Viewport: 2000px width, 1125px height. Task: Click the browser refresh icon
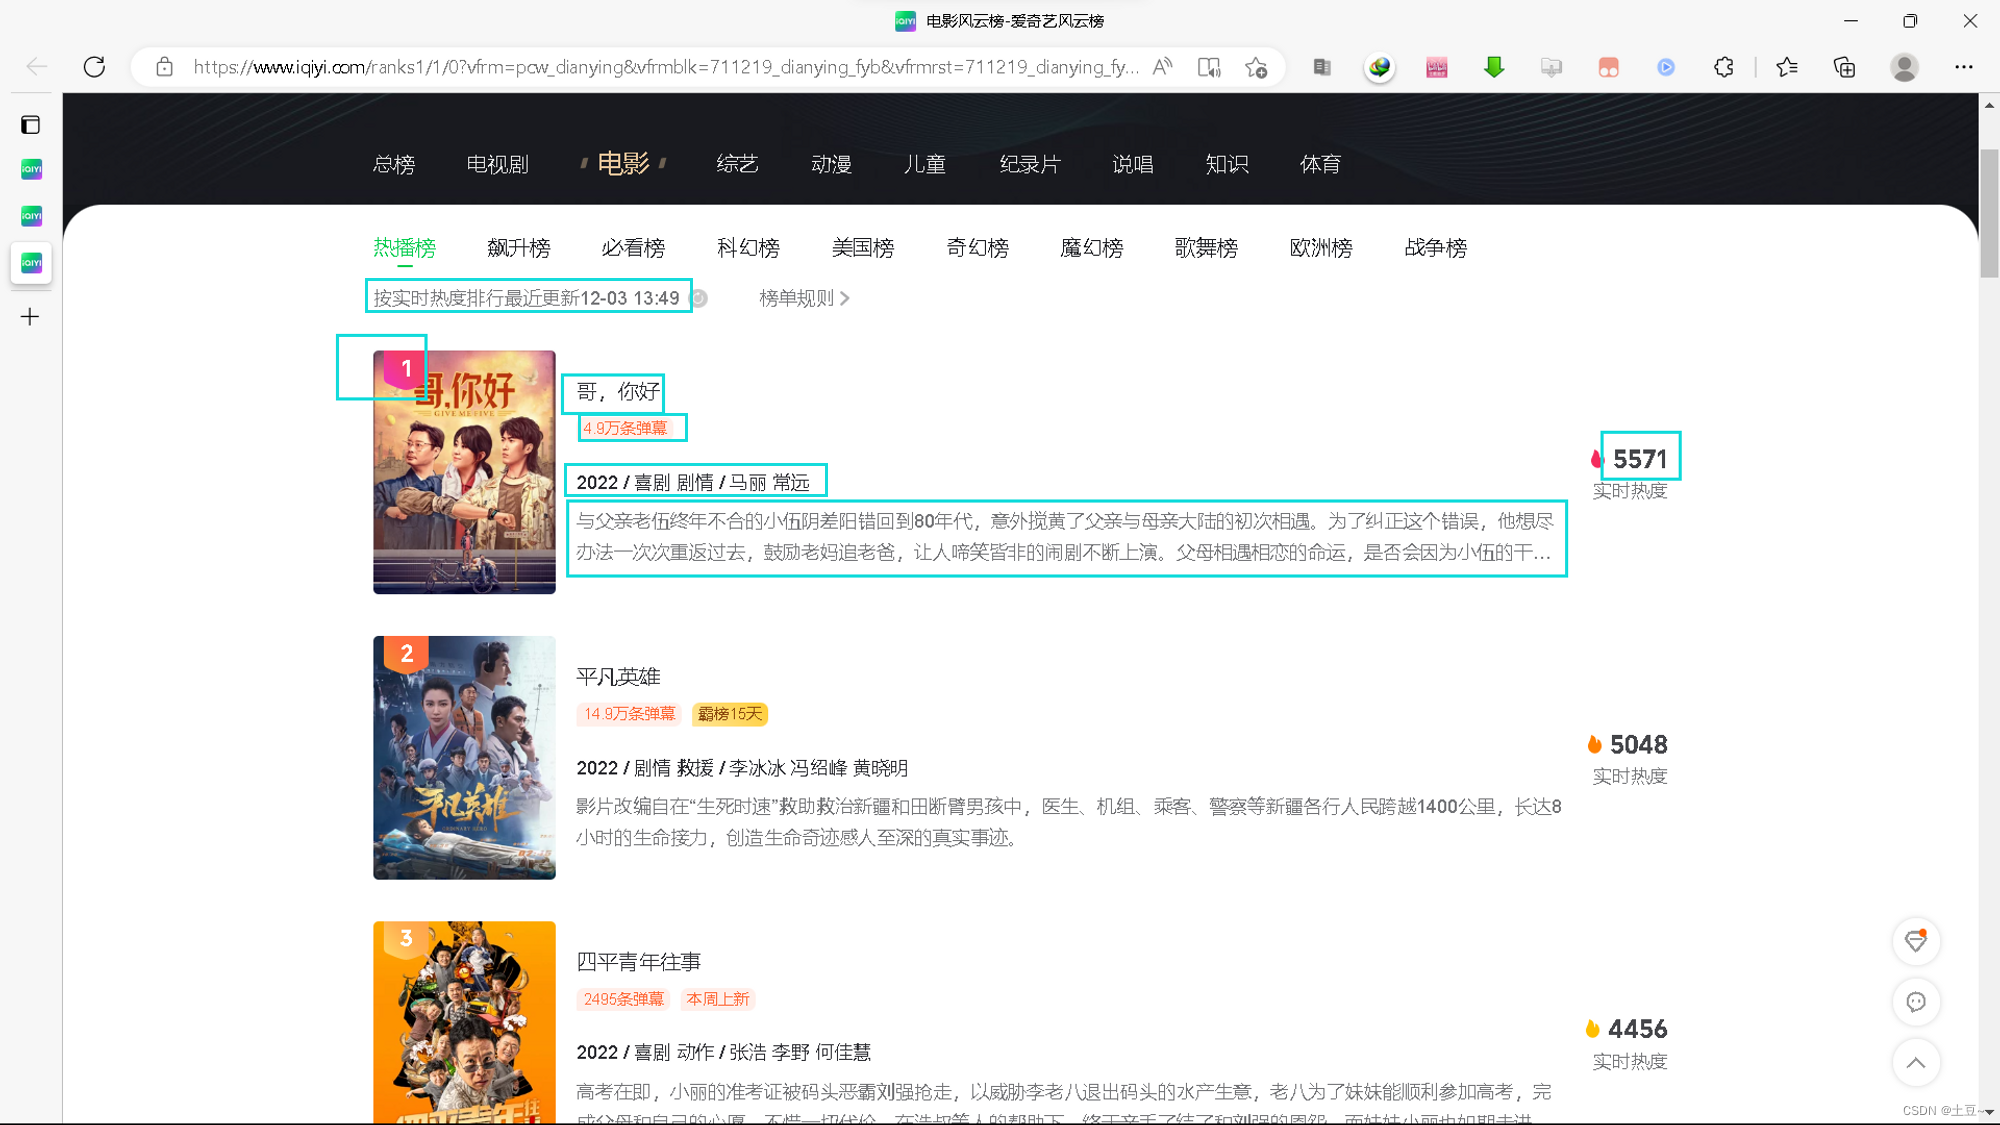(x=94, y=67)
